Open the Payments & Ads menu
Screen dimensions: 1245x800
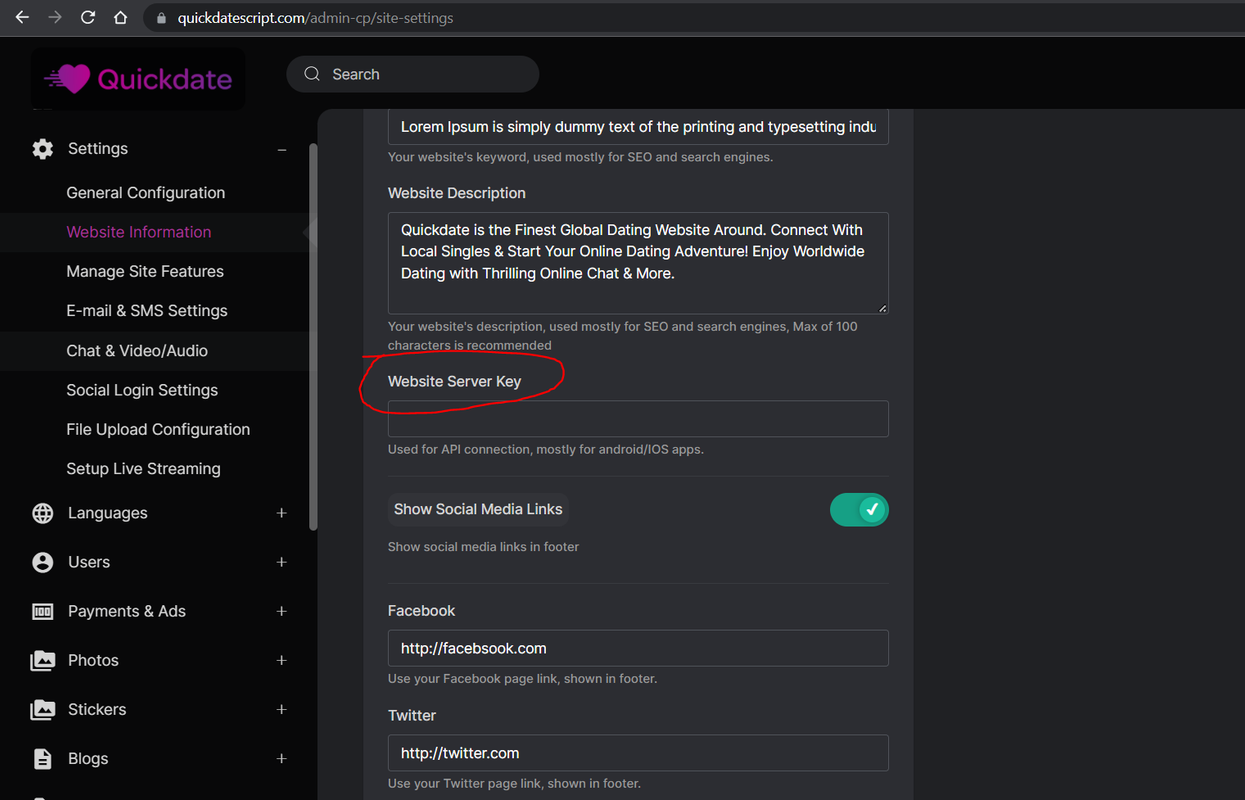pos(127,611)
